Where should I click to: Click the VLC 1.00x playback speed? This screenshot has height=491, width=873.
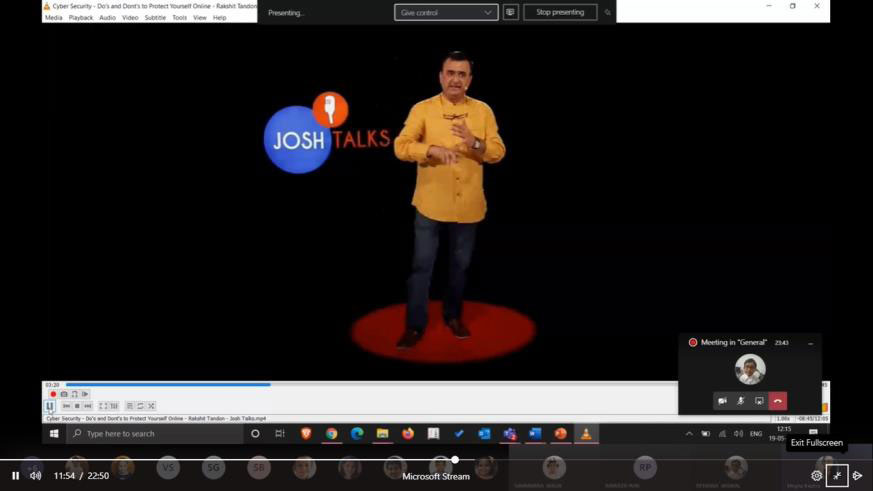point(783,419)
